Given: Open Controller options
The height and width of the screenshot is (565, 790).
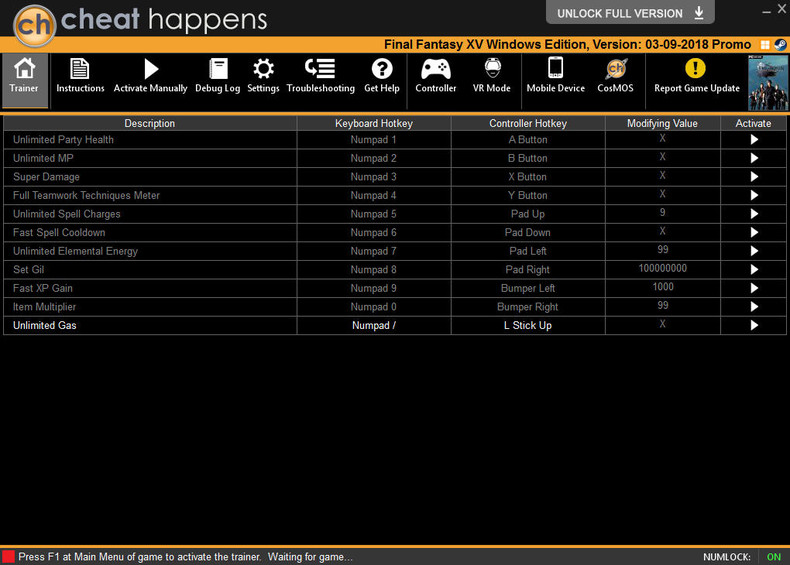Looking at the screenshot, I should pos(436,76).
